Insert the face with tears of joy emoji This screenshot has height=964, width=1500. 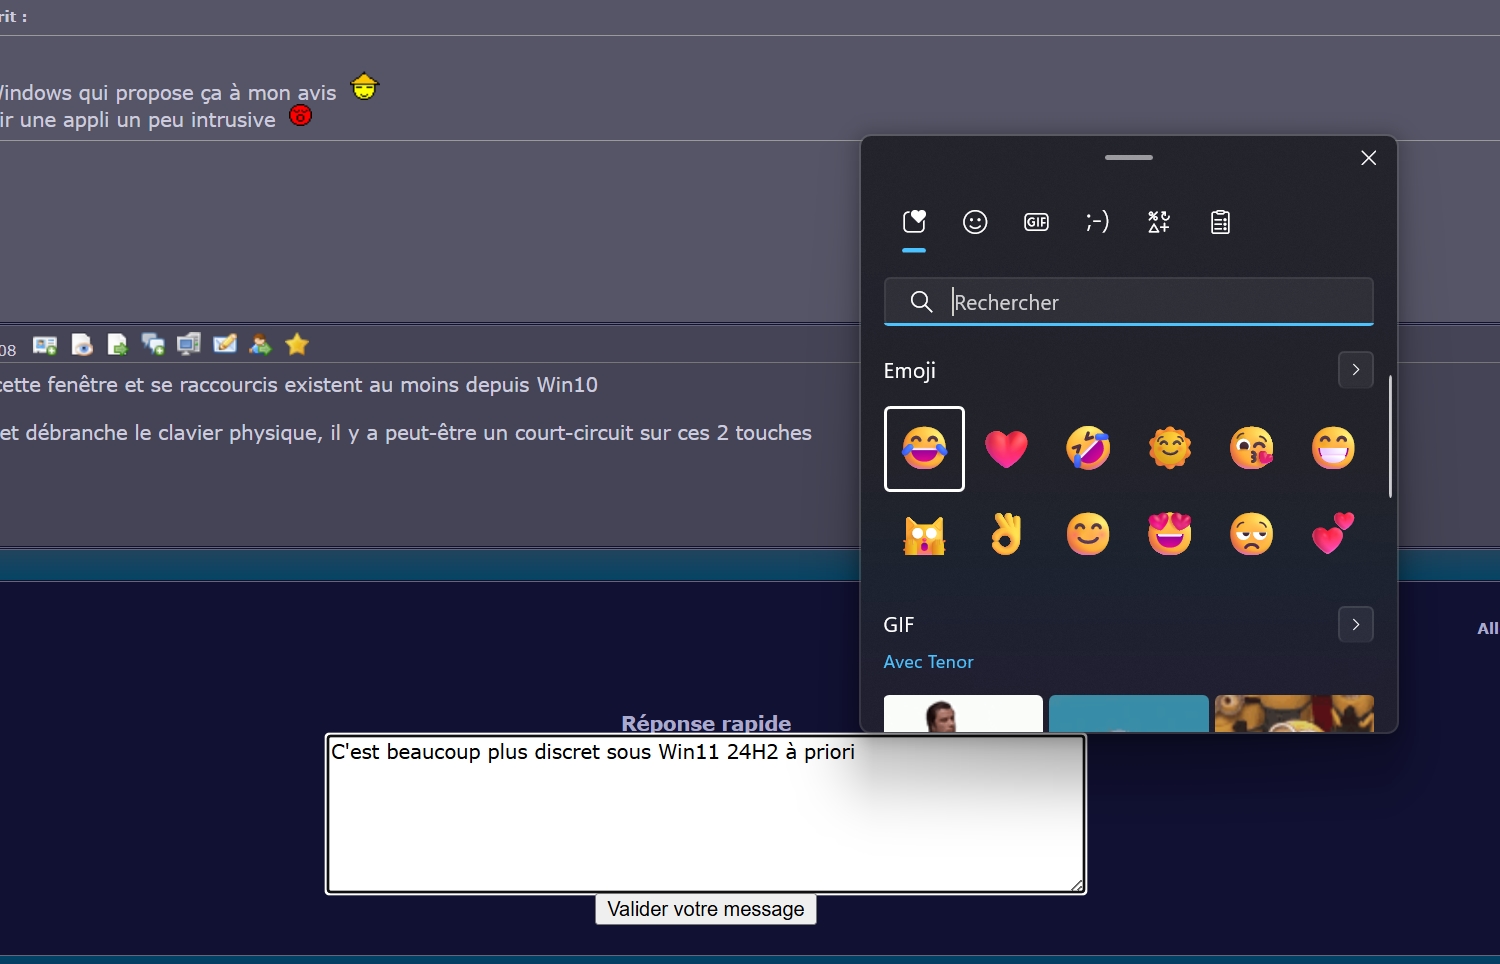pyautogui.click(x=924, y=449)
